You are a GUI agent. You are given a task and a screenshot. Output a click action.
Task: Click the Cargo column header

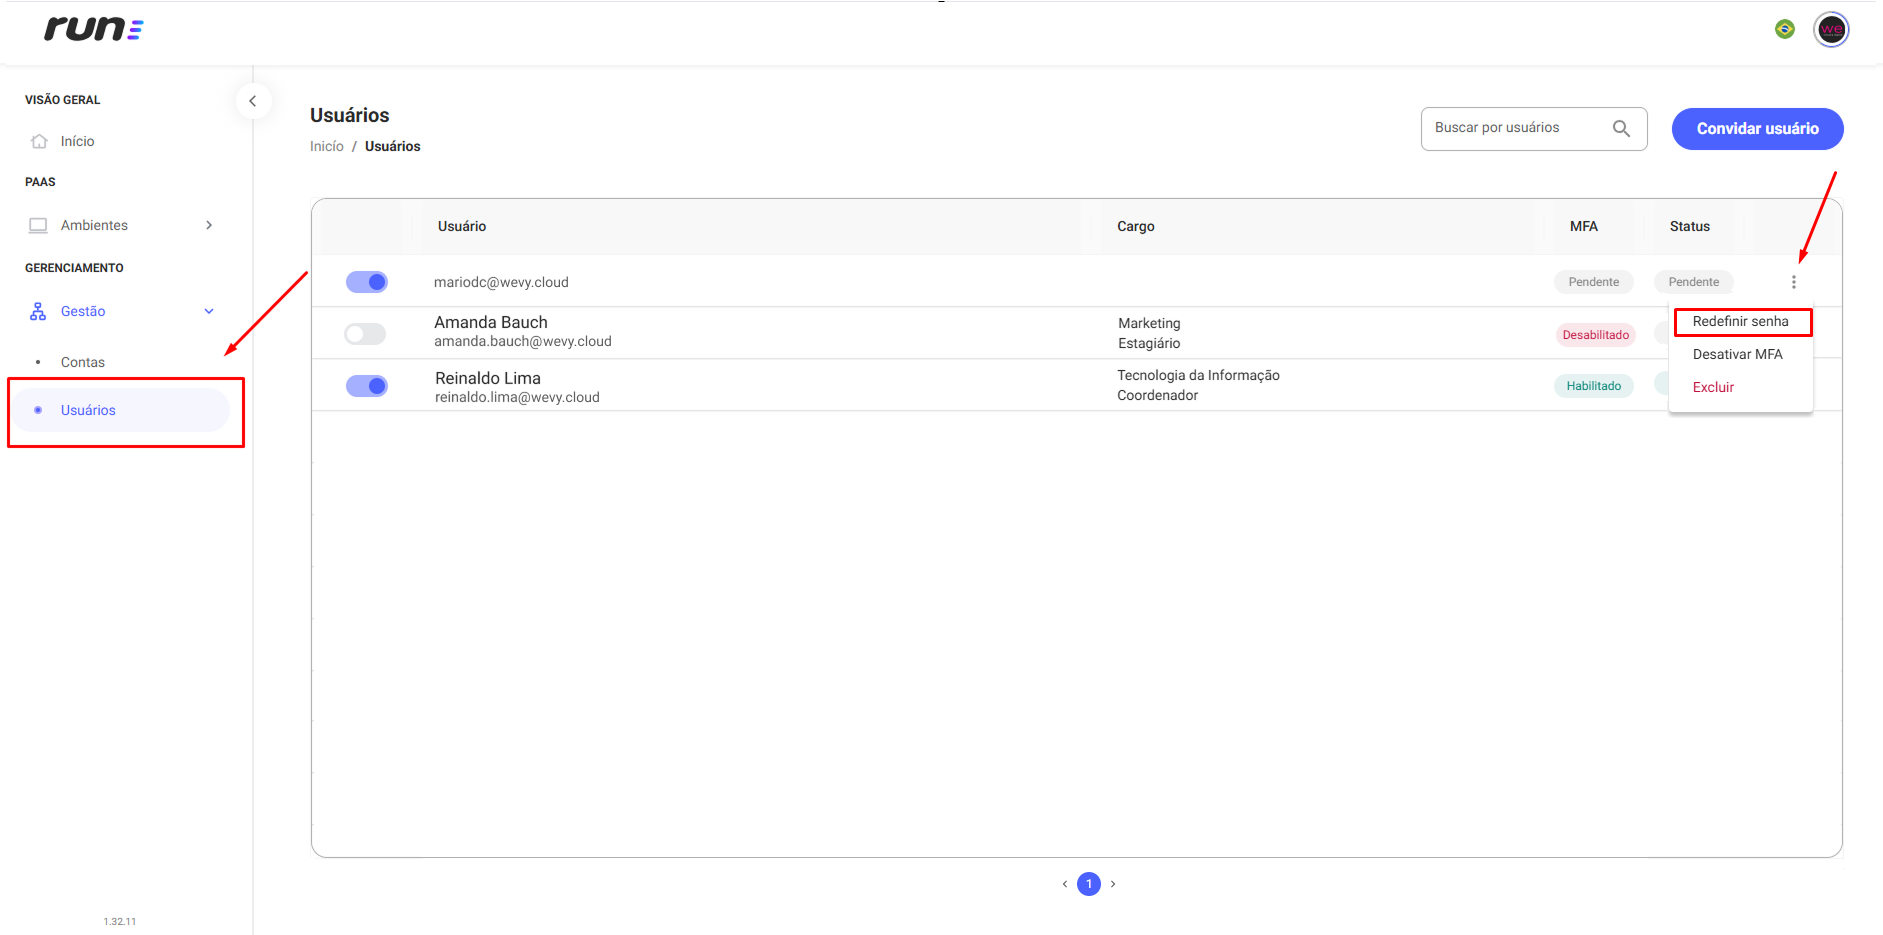1136,226
